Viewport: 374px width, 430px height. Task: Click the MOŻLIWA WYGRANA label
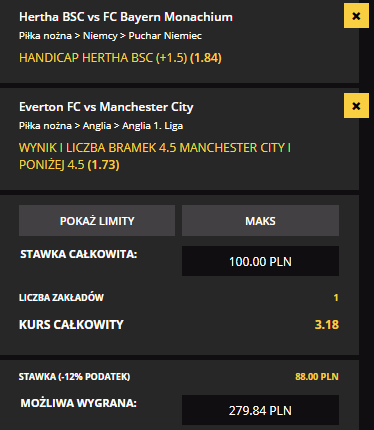79,403
